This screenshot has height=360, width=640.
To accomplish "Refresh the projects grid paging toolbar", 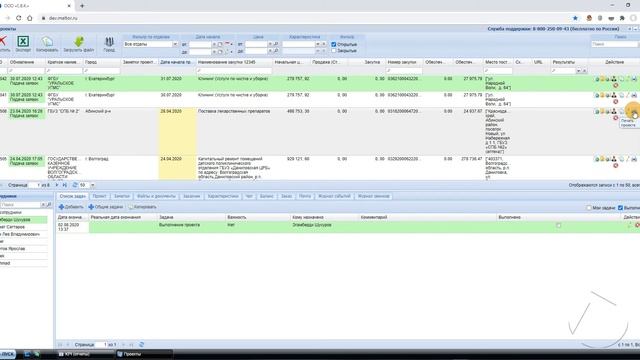I will (75, 185).
